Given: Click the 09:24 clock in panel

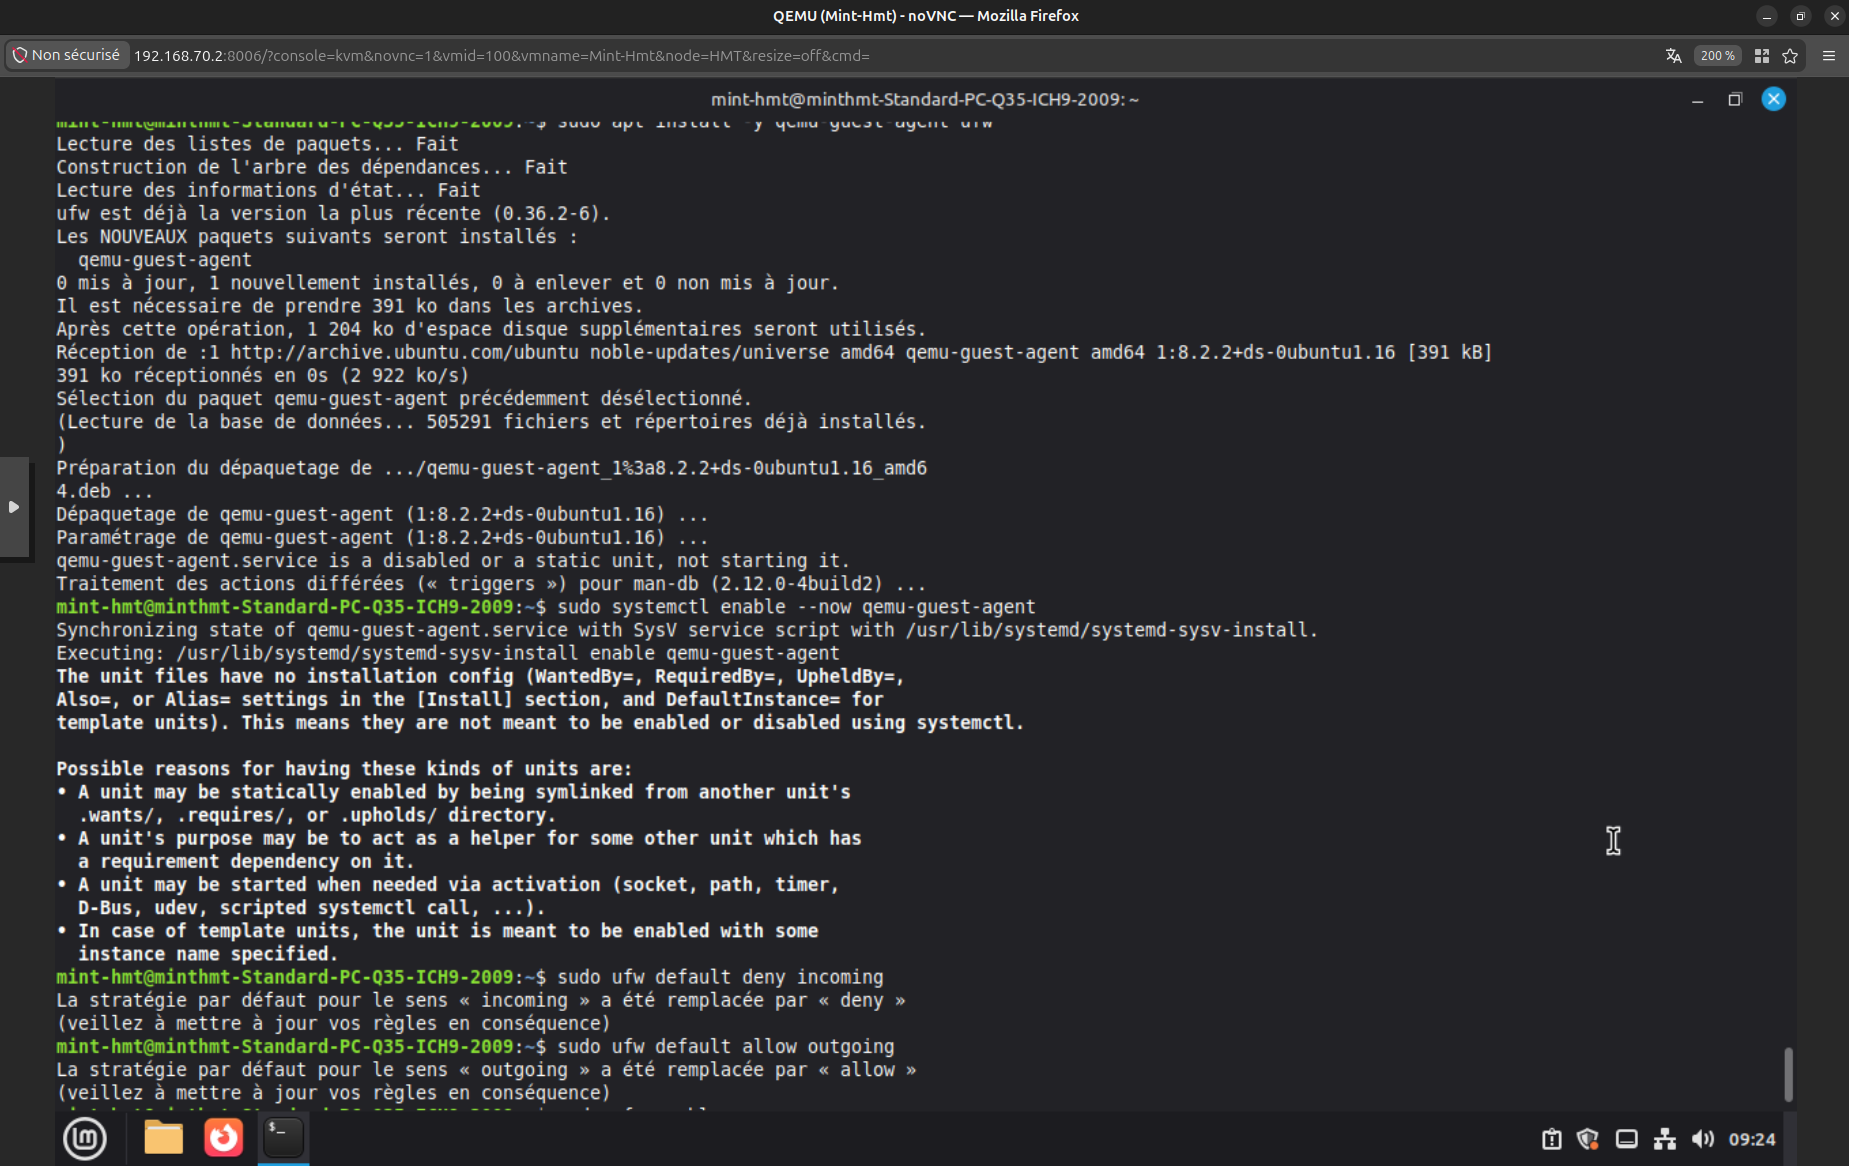Looking at the screenshot, I should coord(1752,1139).
